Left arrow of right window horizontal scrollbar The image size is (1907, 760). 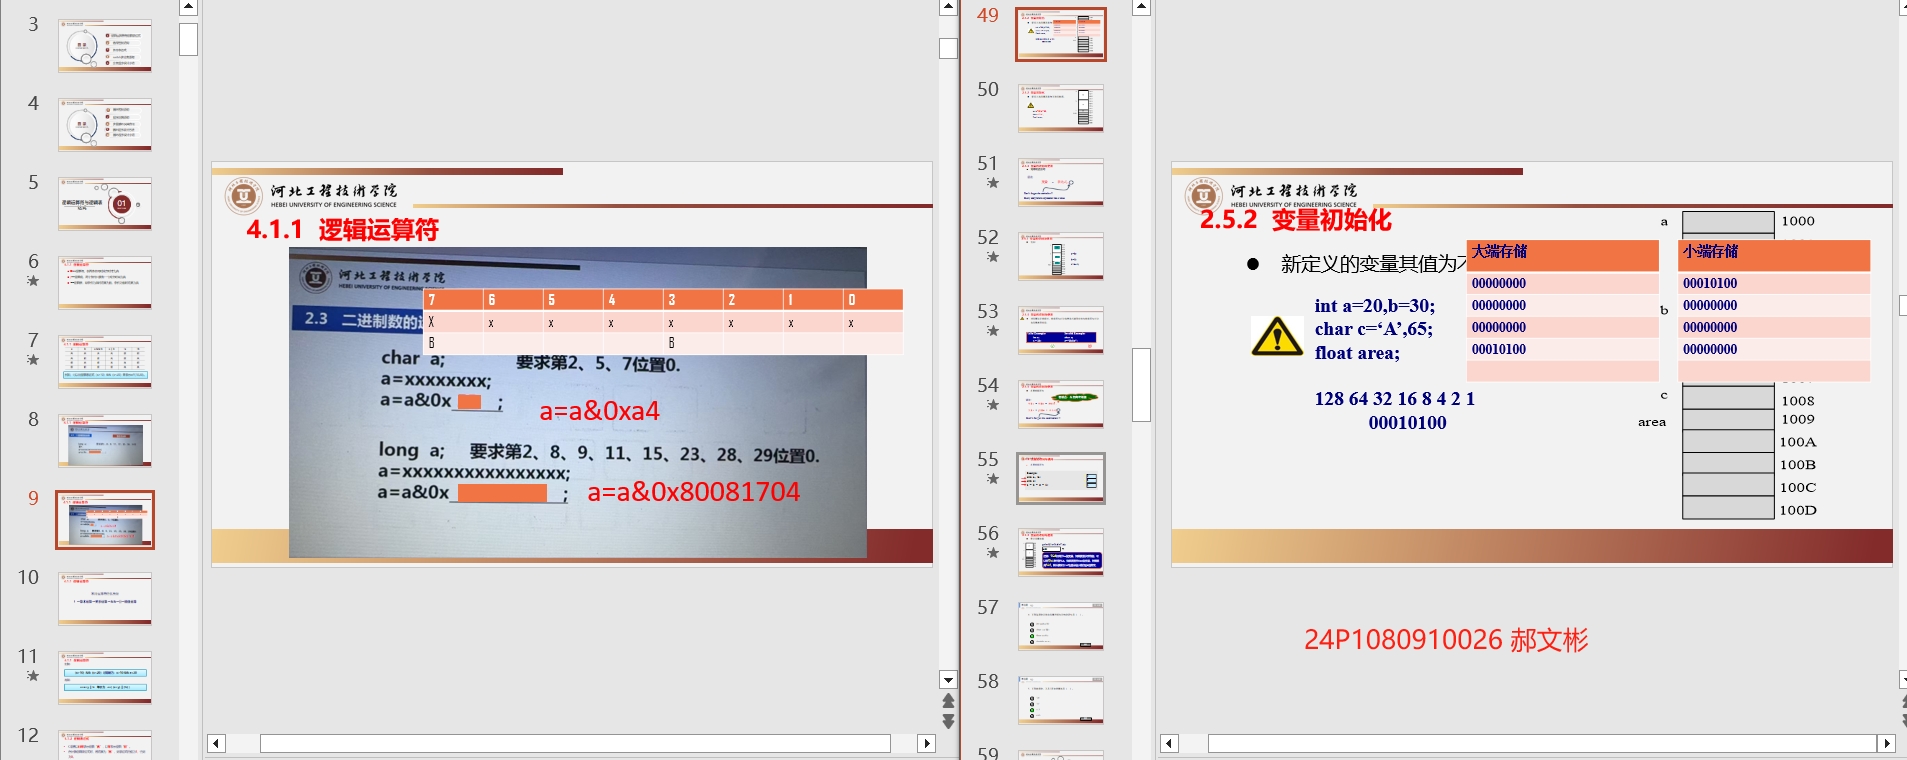point(1169,743)
